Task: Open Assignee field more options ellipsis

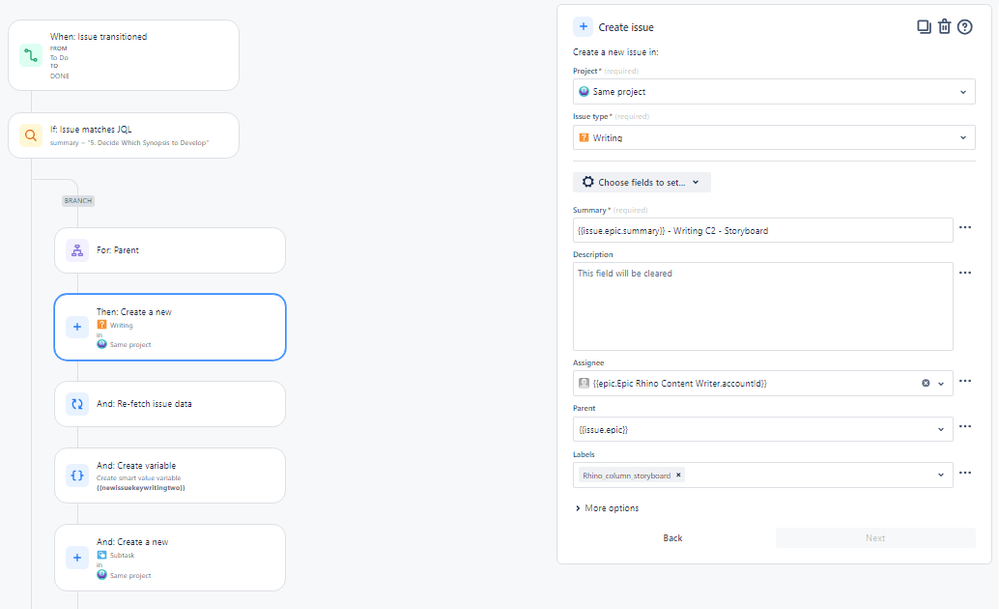Action: coord(965,381)
